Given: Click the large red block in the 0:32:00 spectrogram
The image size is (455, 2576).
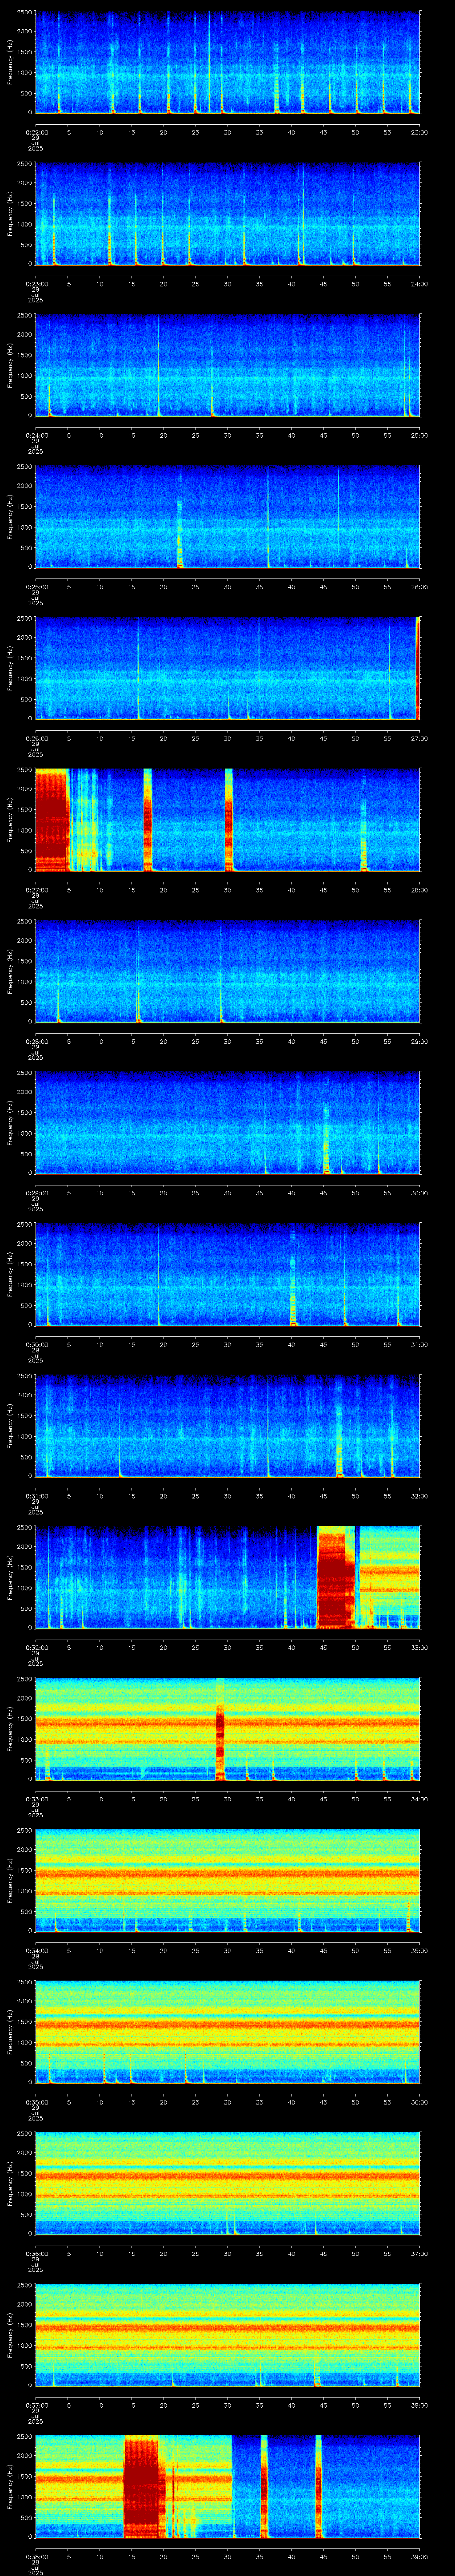Looking at the screenshot, I should point(336,1577).
